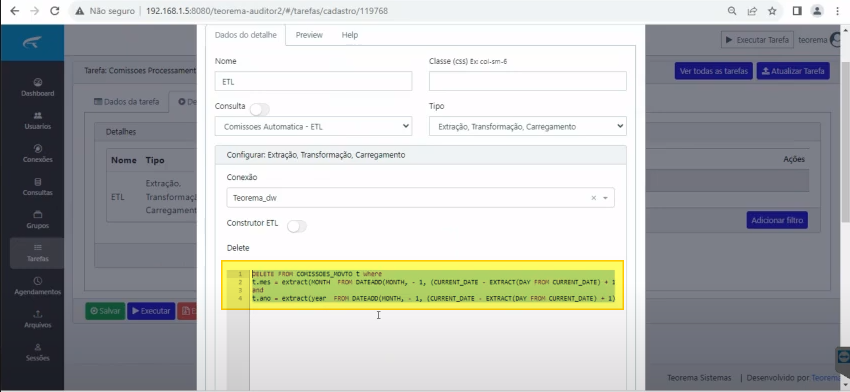
Task: Click the Teorema logo icon
Action: [32, 43]
